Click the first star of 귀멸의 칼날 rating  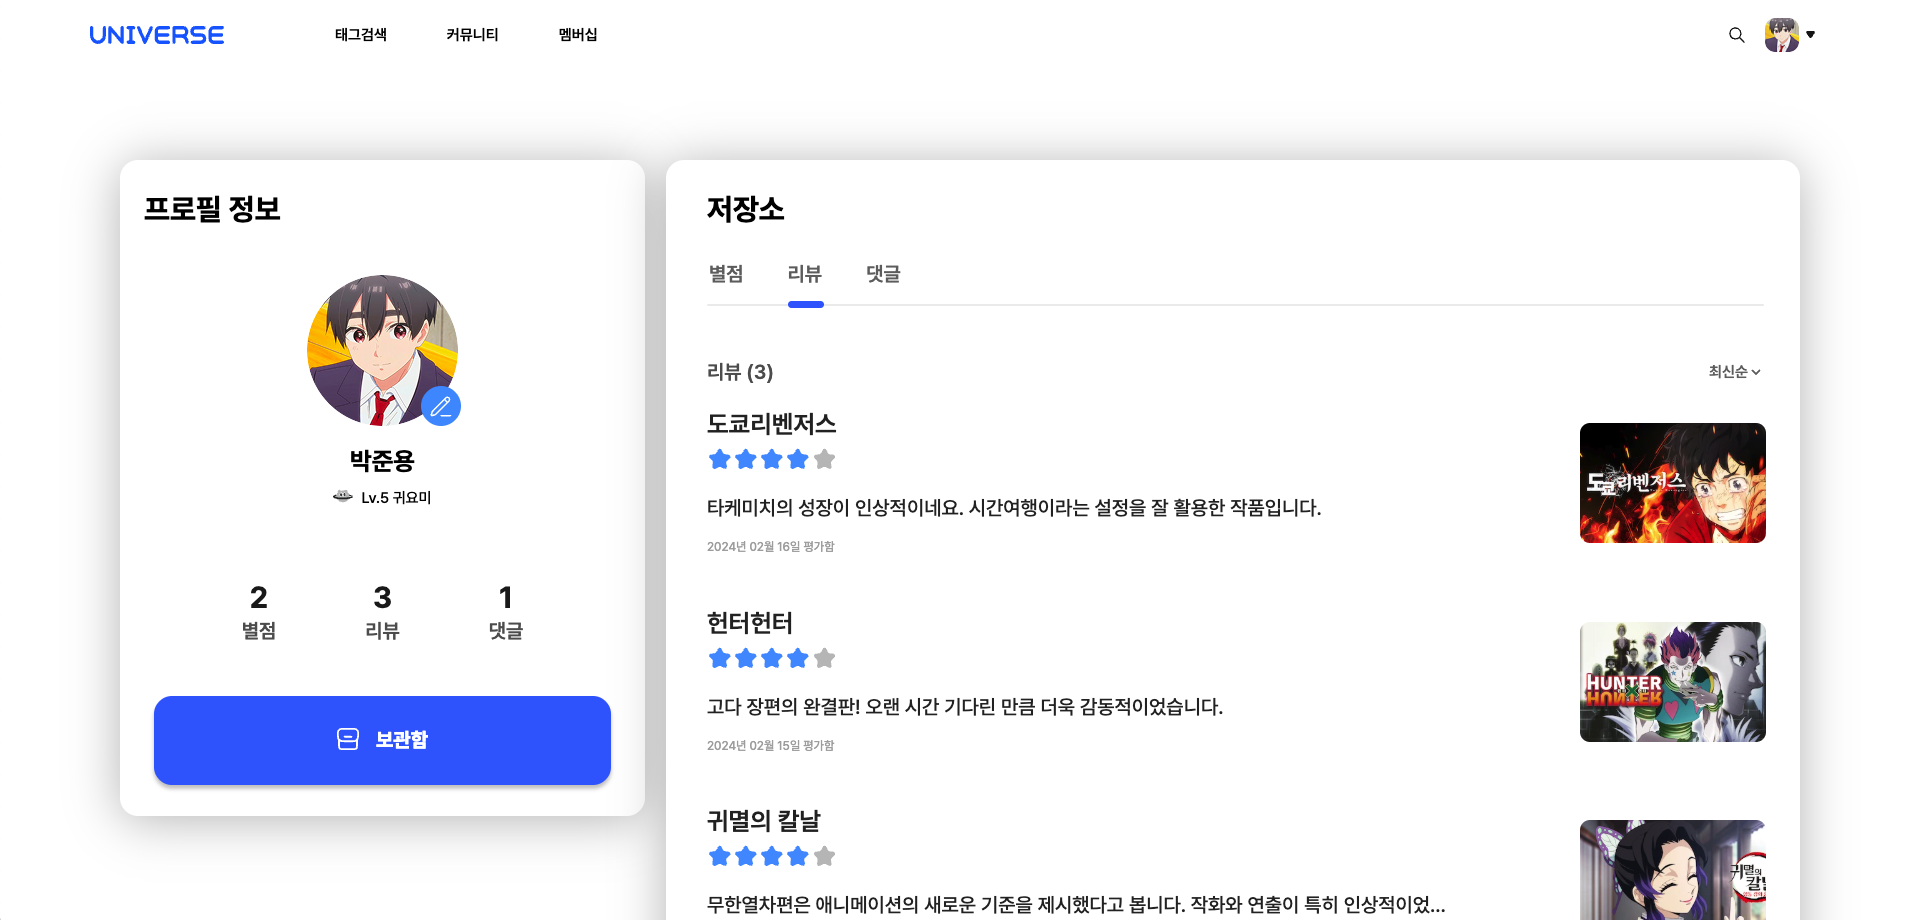pos(719,856)
